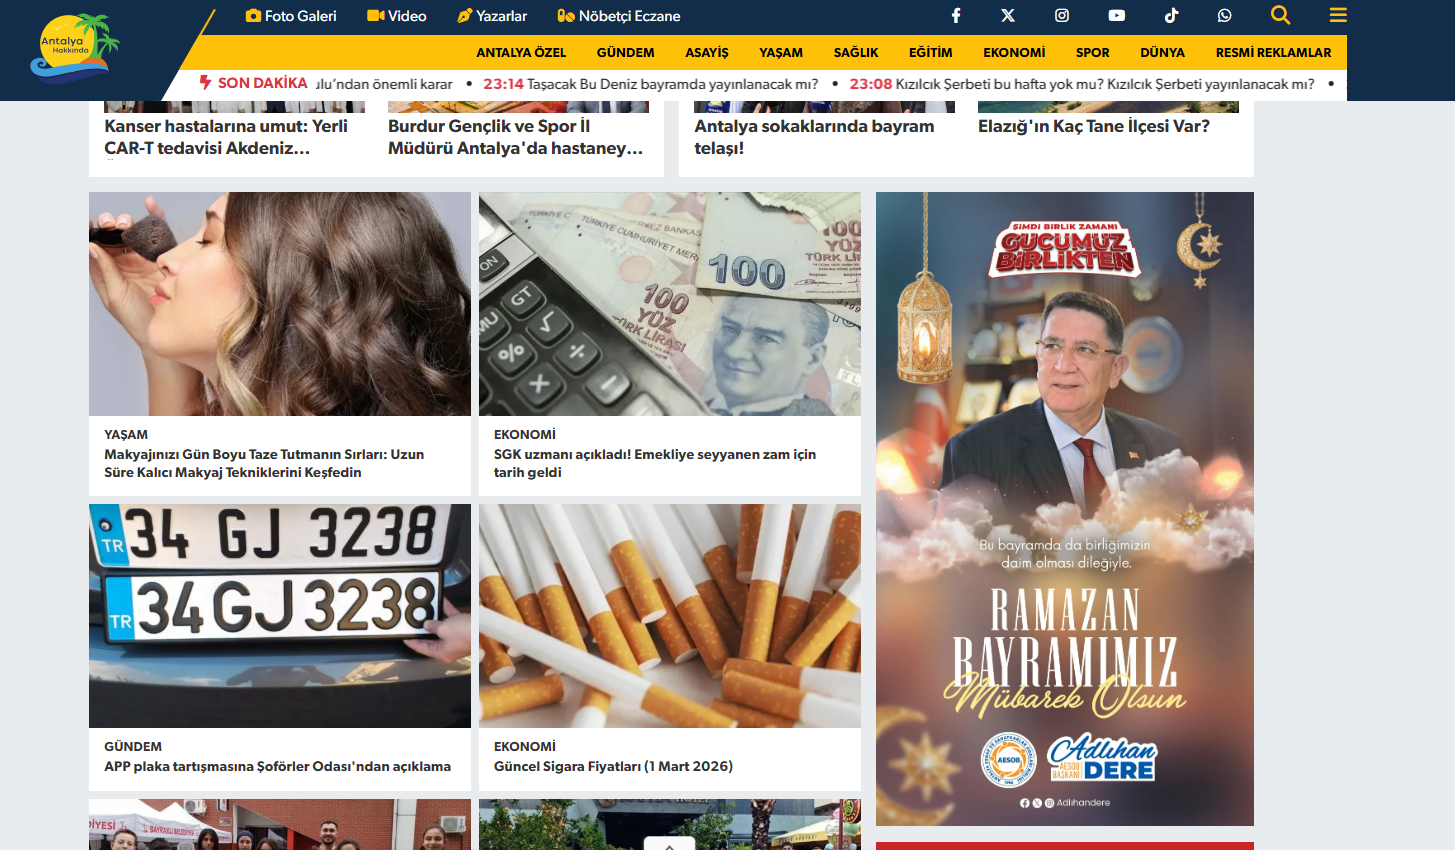Screen dimensions: 1455x850
Task: Open the X (Twitter) social icon
Action: click(x=1008, y=16)
